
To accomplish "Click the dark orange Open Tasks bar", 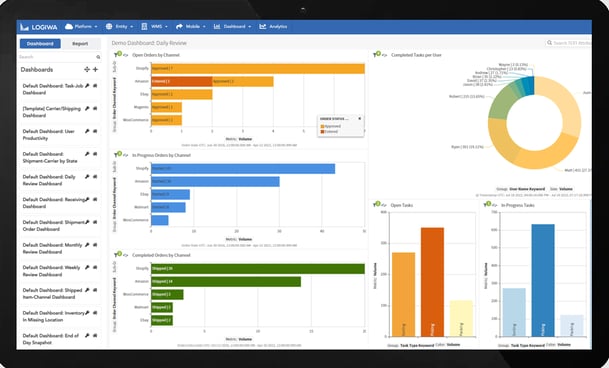I will [x=432, y=282].
